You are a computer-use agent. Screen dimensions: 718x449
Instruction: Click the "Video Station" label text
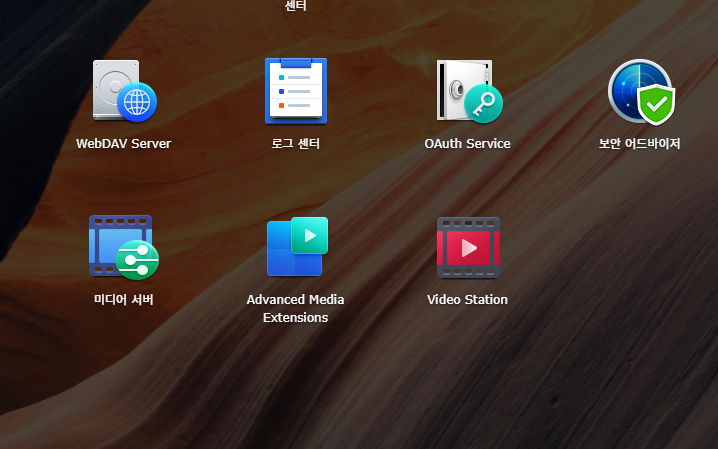click(467, 299)
